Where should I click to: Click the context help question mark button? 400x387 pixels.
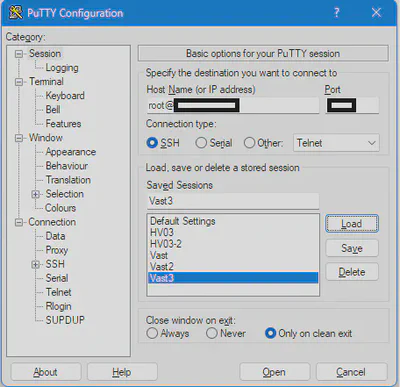click(x=336, y=13)
